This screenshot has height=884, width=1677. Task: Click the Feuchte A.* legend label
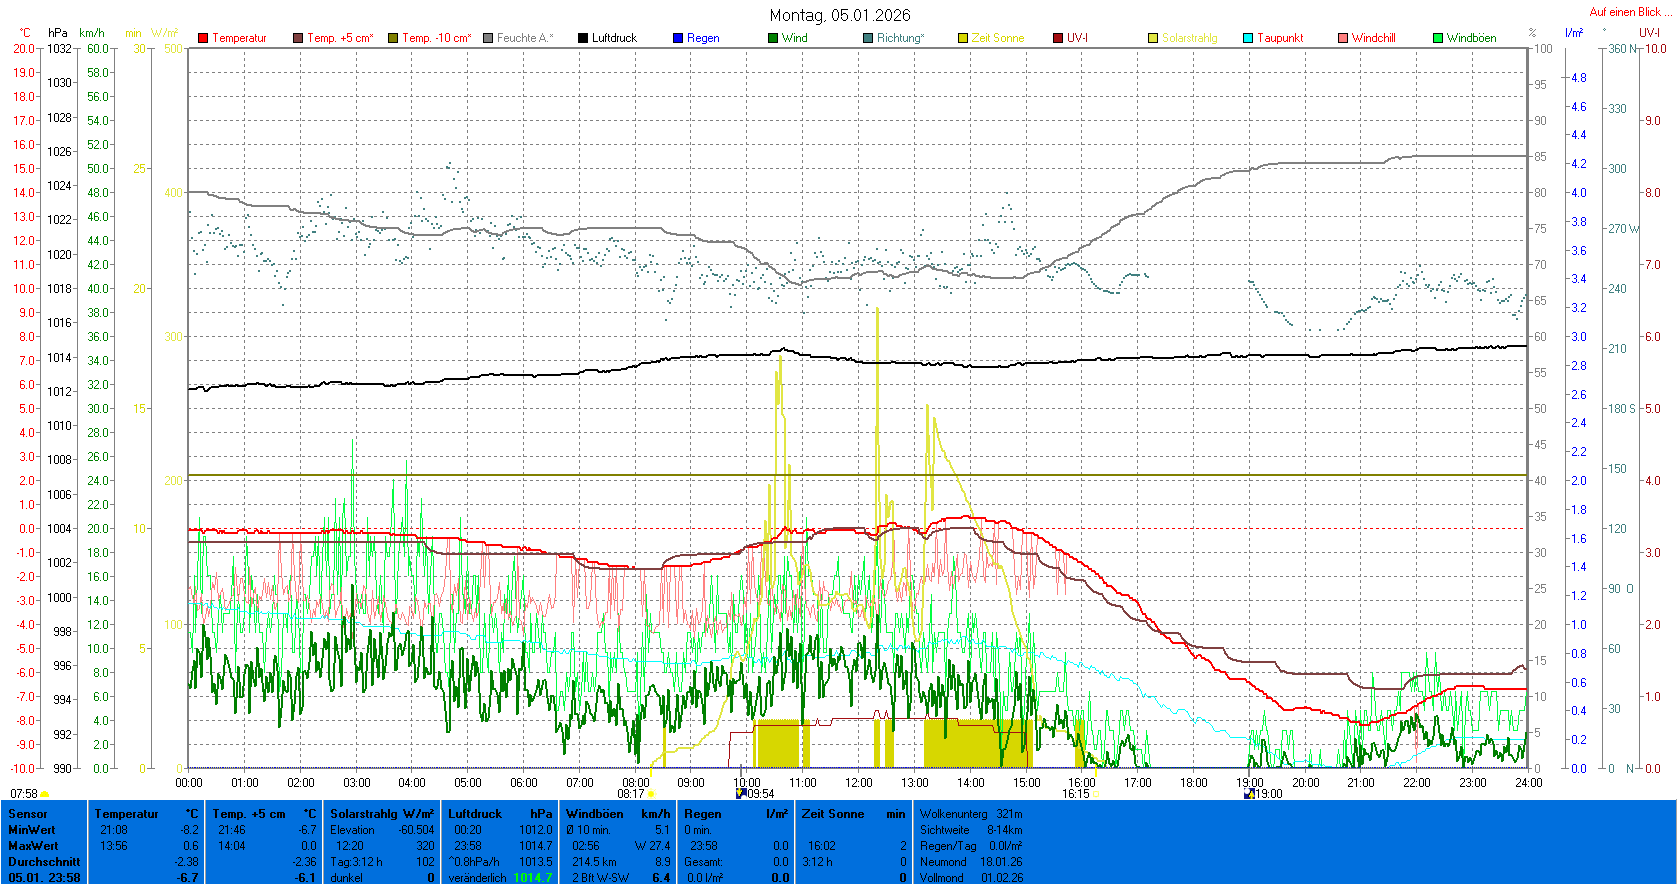point(524,38)
